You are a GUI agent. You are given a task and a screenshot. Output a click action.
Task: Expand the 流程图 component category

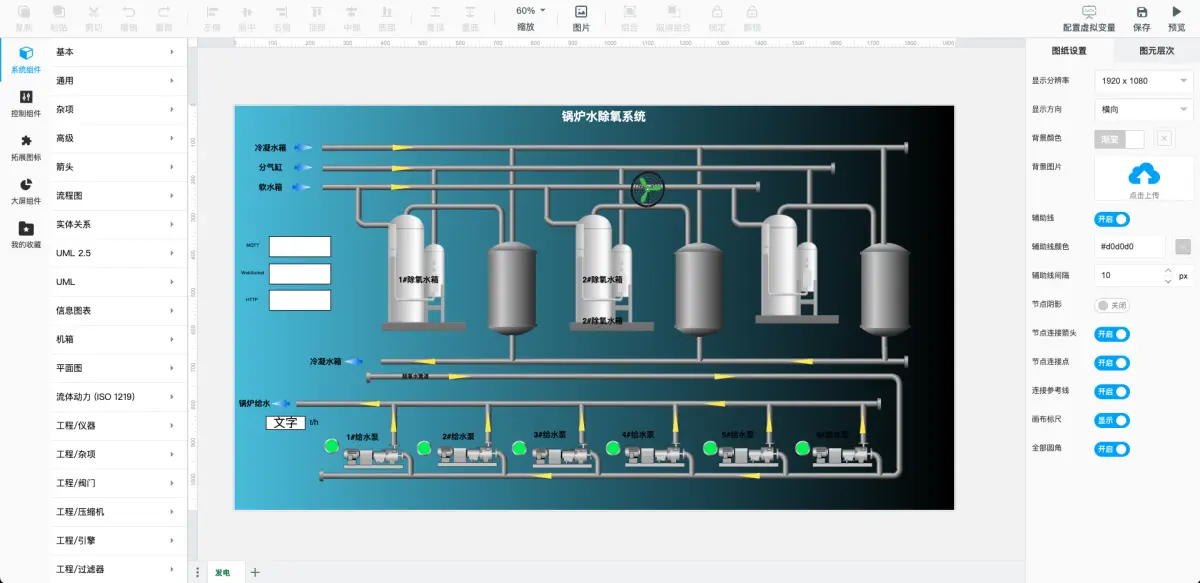[x=116, y=196]
